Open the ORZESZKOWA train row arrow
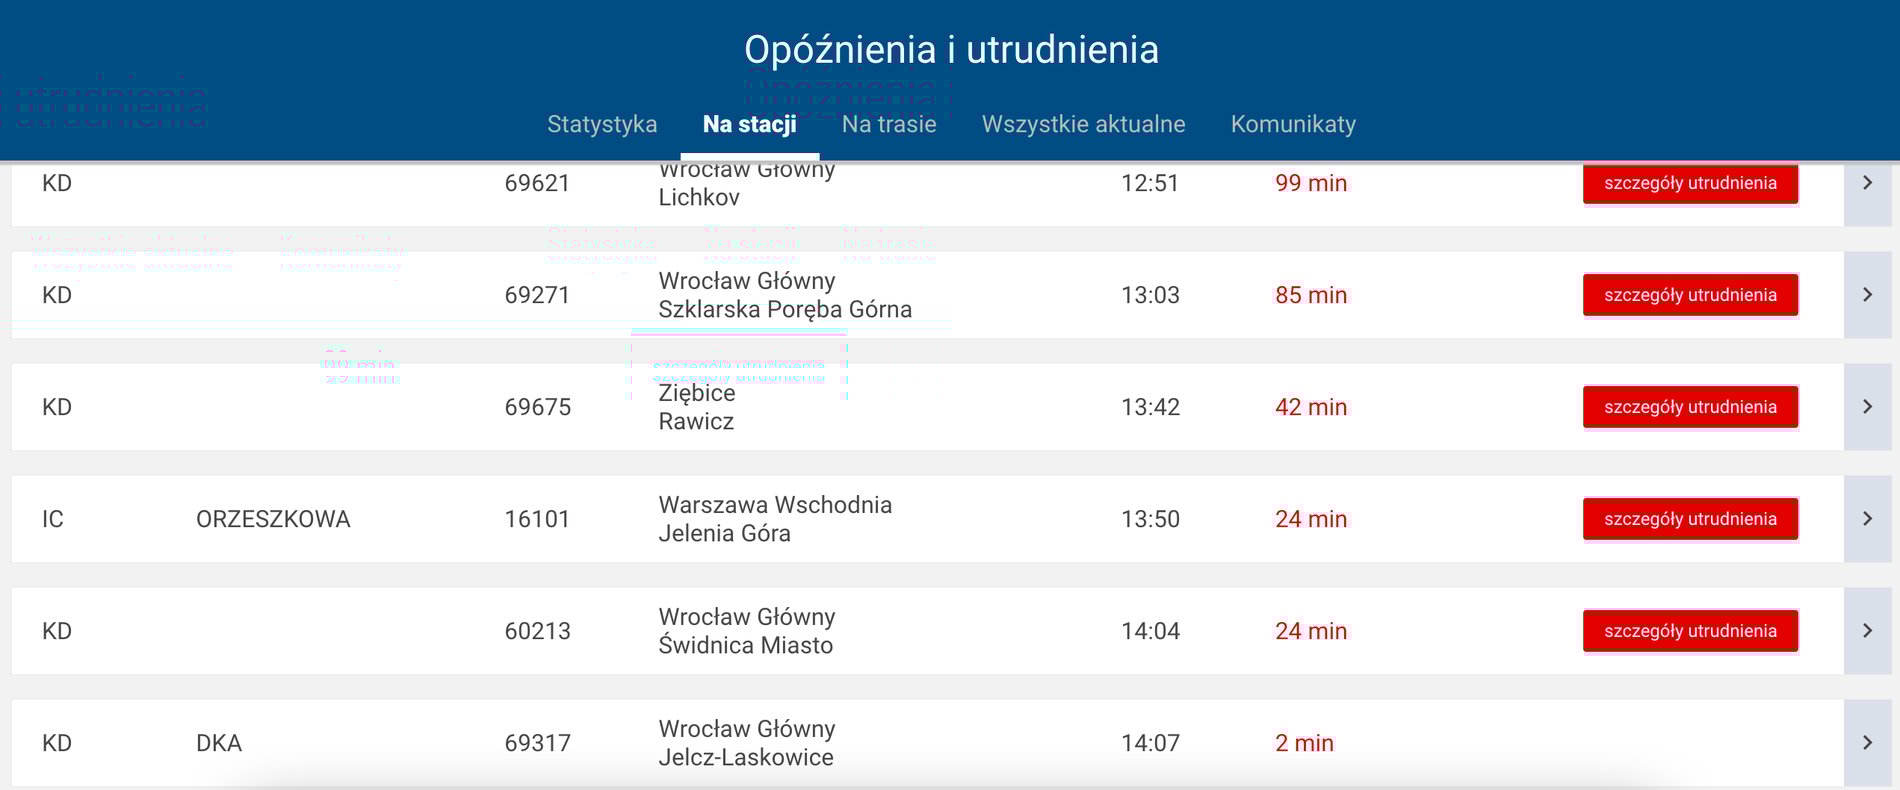Screen dimensions: 1900x790 point(1867,519)
